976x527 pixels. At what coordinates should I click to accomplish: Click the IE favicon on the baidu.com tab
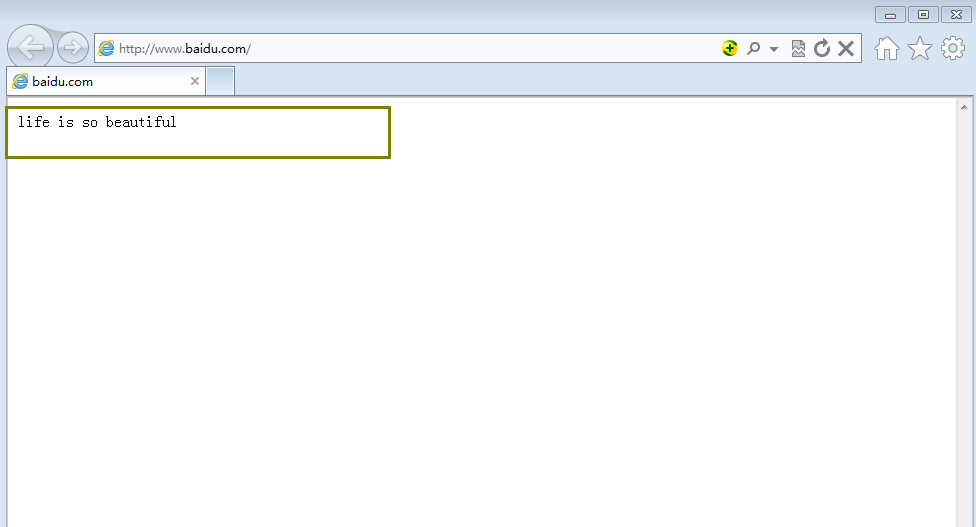(x=21, y=81)
